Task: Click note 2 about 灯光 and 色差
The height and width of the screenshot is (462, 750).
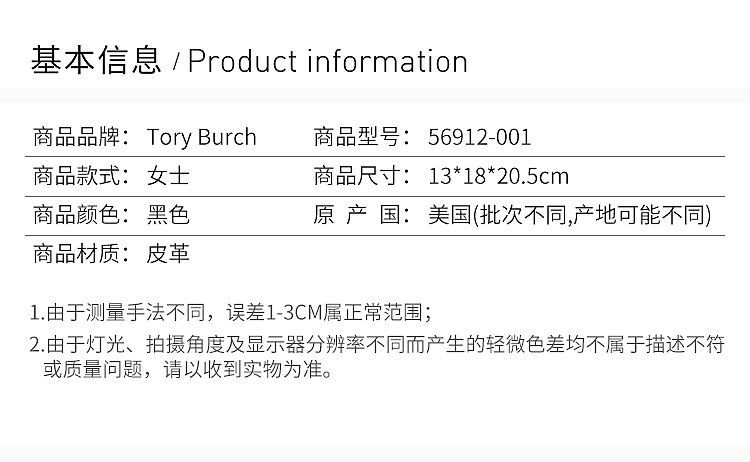Action: [x=376, y=345]
